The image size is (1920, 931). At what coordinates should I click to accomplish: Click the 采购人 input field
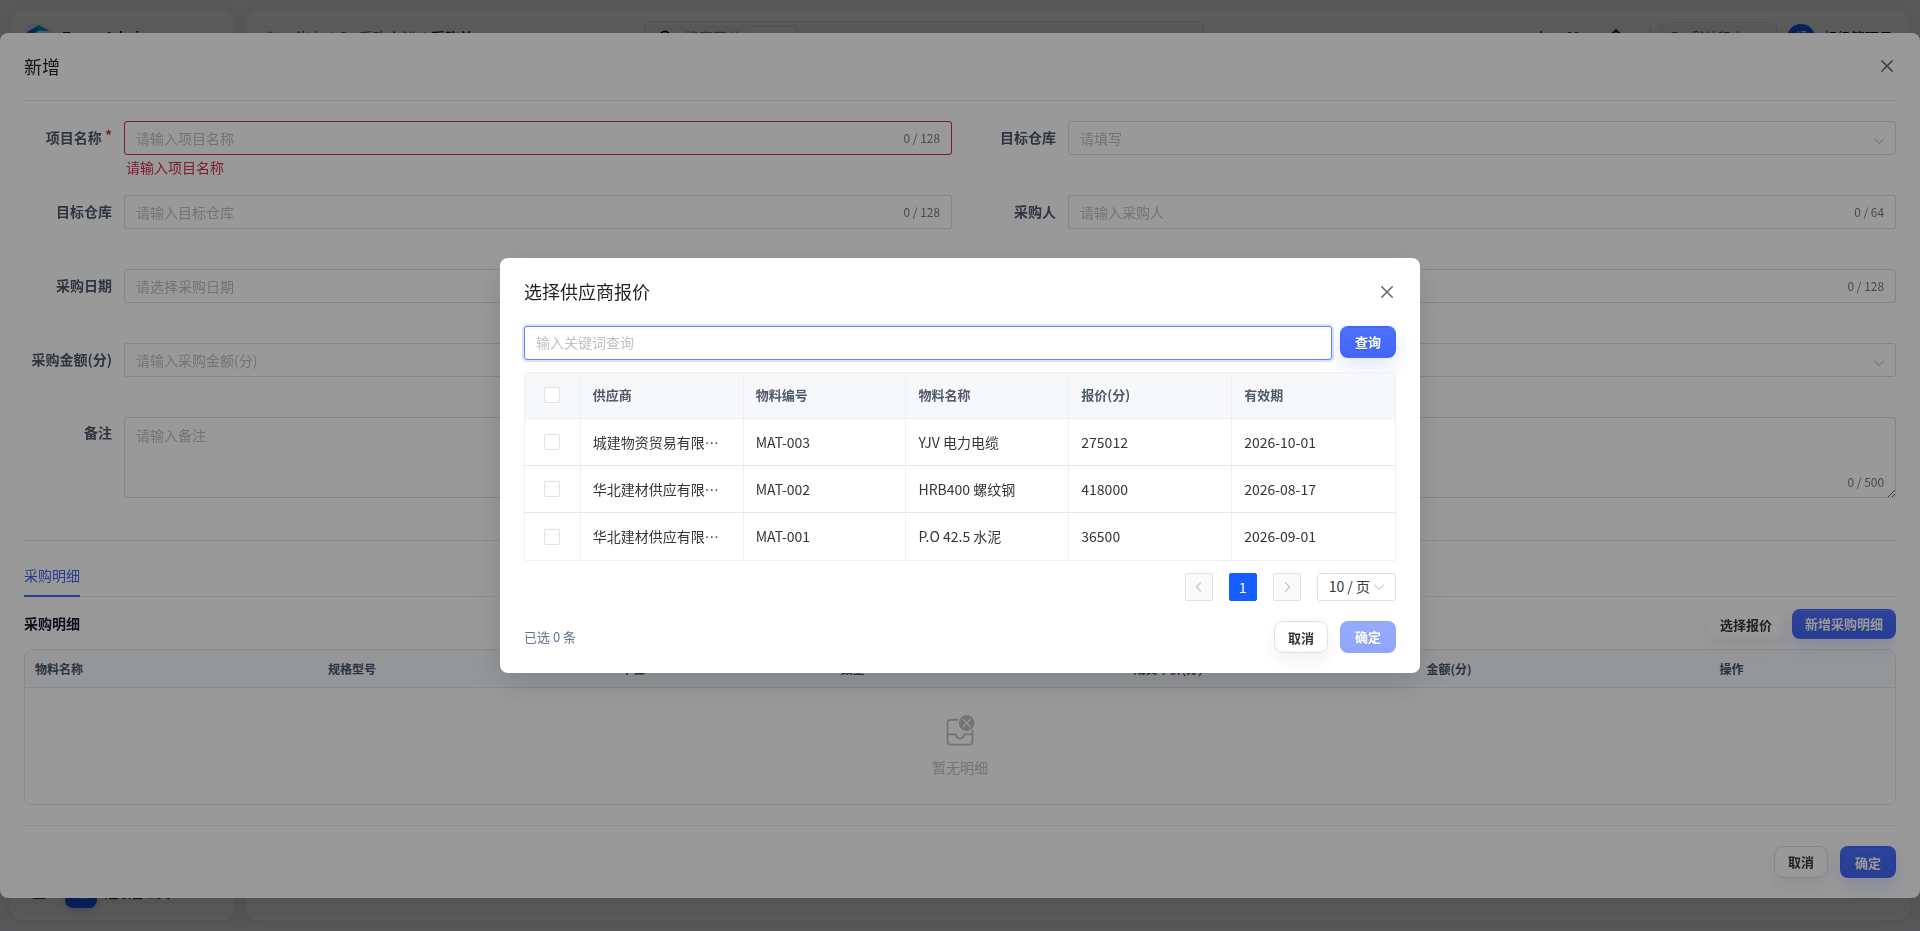(1481, 212)
